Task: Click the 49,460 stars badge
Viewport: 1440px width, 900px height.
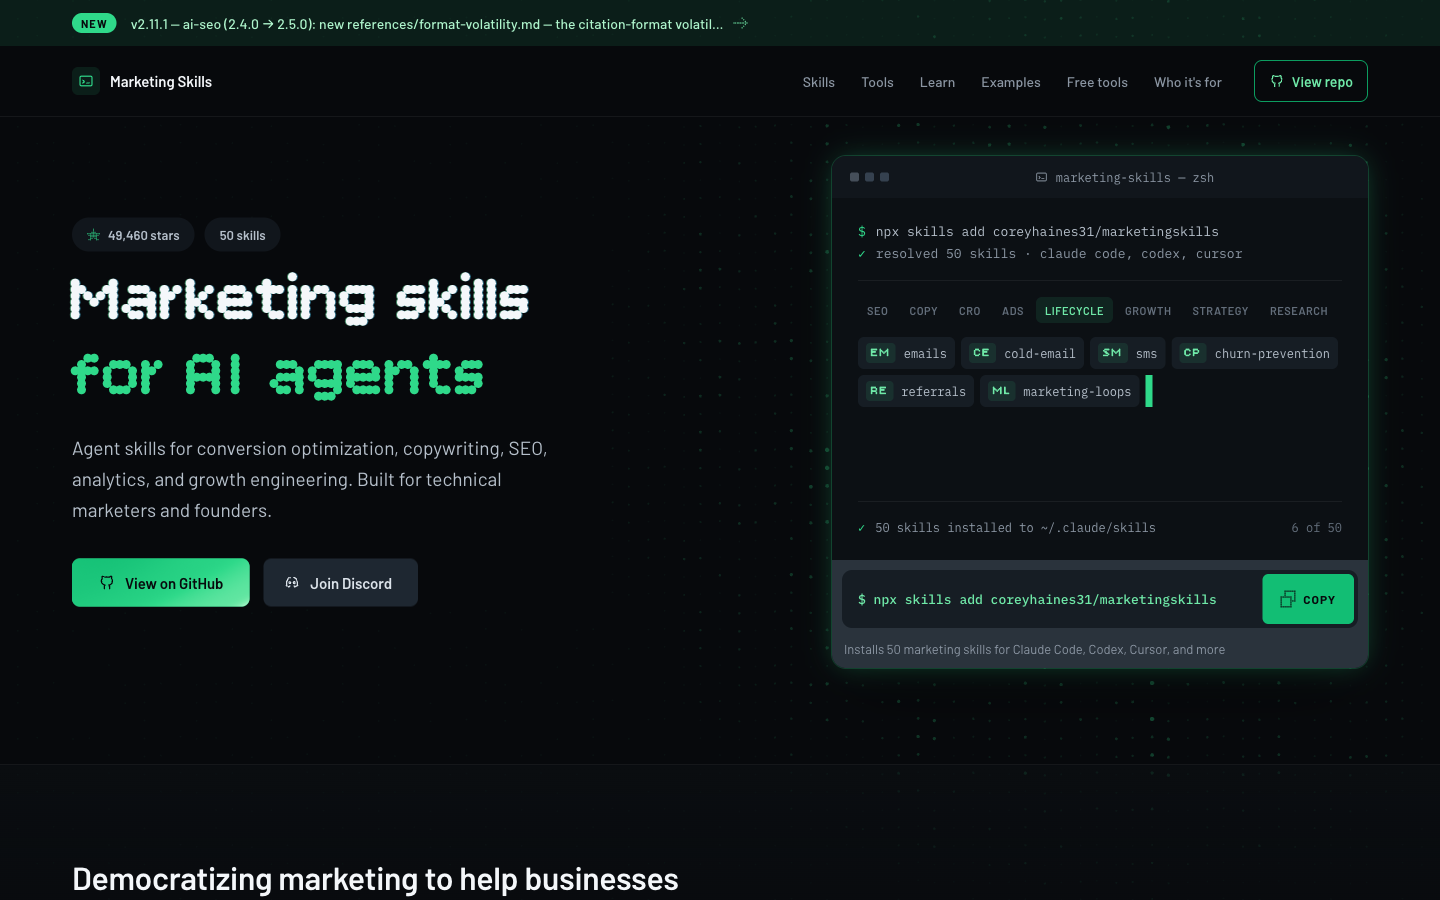Action: 134,235
